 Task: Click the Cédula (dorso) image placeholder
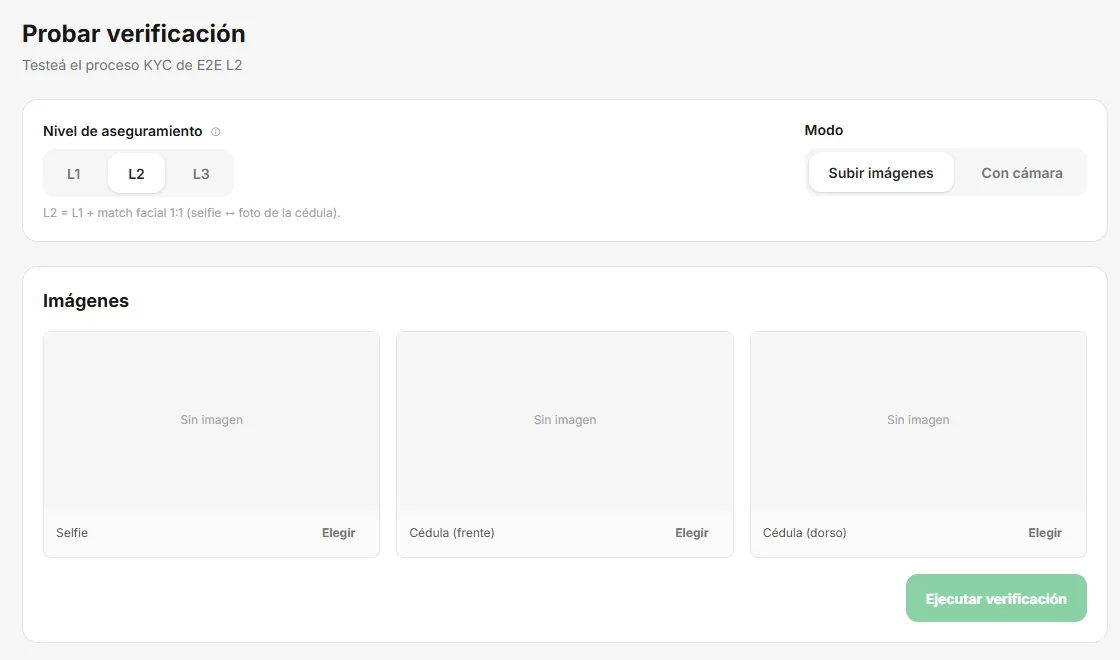(x=919, y=420)
